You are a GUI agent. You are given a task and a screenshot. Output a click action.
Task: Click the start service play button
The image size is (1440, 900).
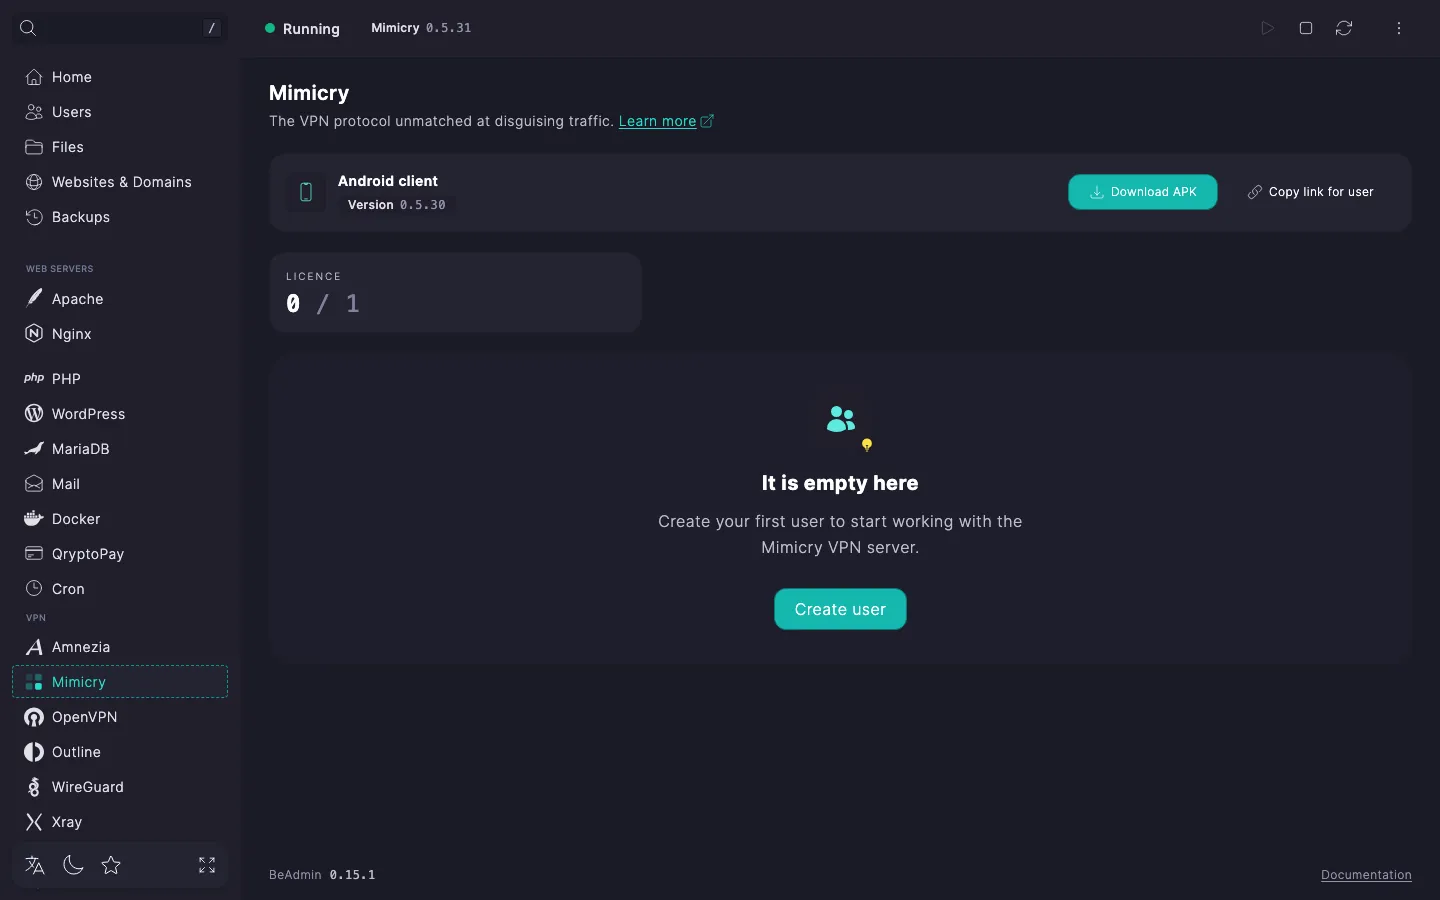[1267, 28]
